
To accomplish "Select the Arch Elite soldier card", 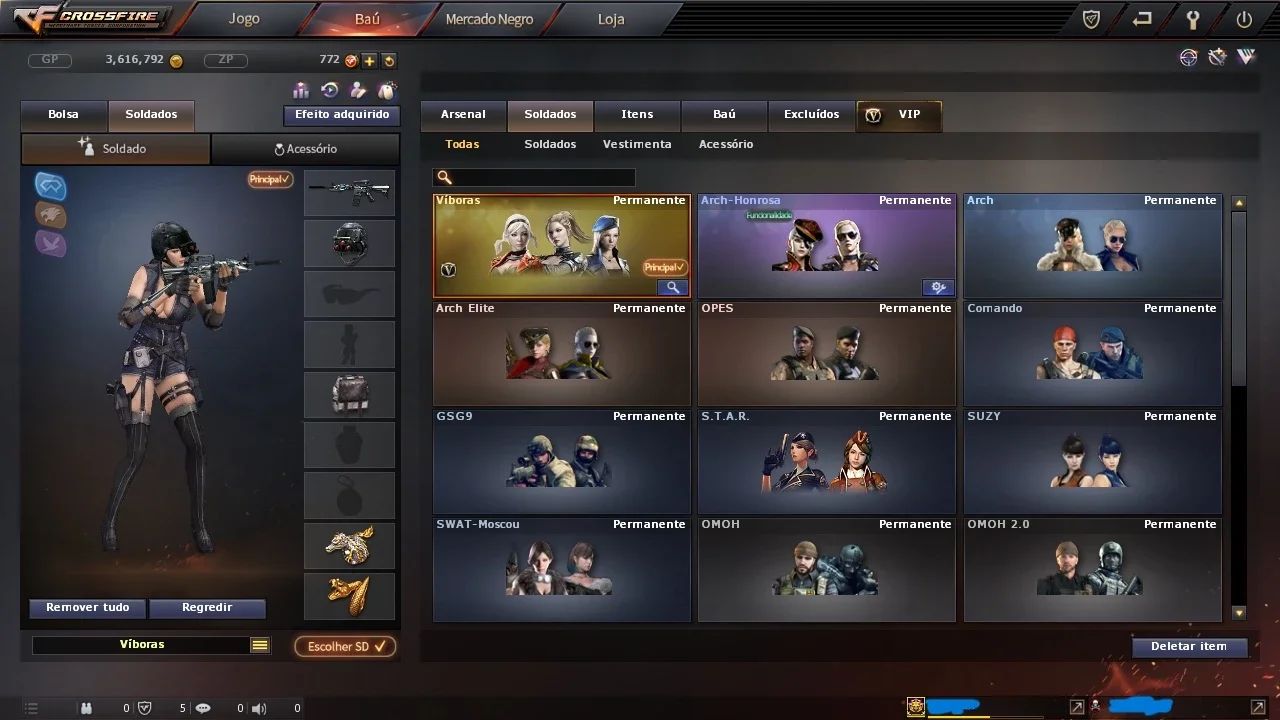I will (x=562, y=353).
